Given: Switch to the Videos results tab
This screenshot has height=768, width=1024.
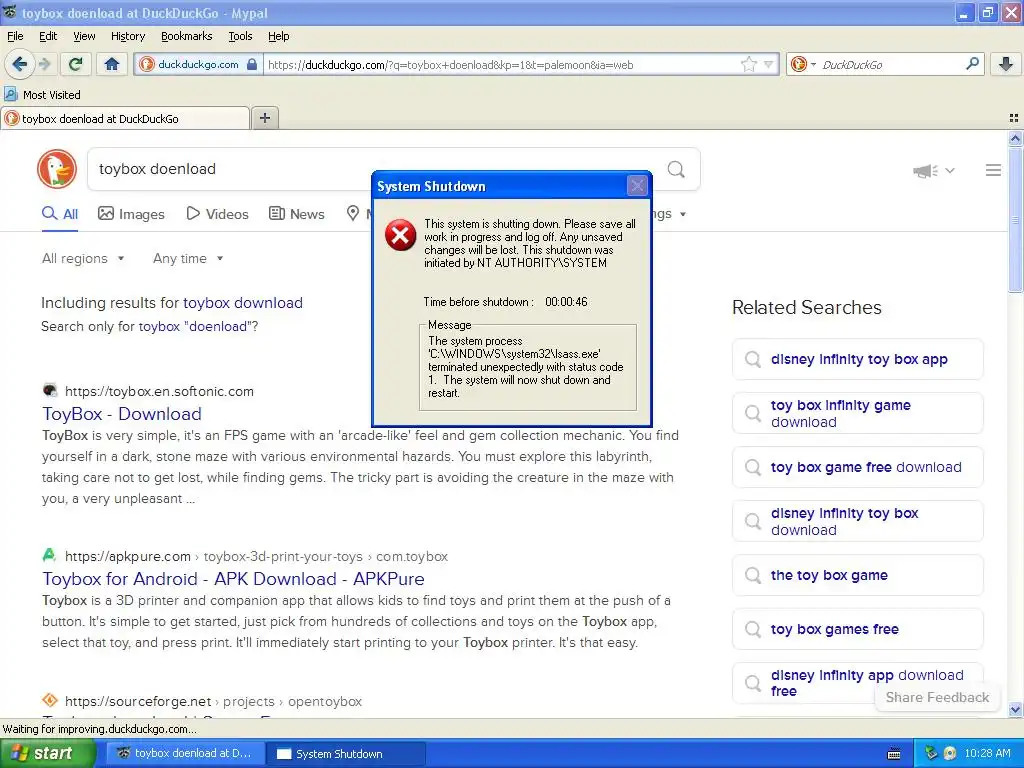Looking at the screenshot, I should pos(217,214).
